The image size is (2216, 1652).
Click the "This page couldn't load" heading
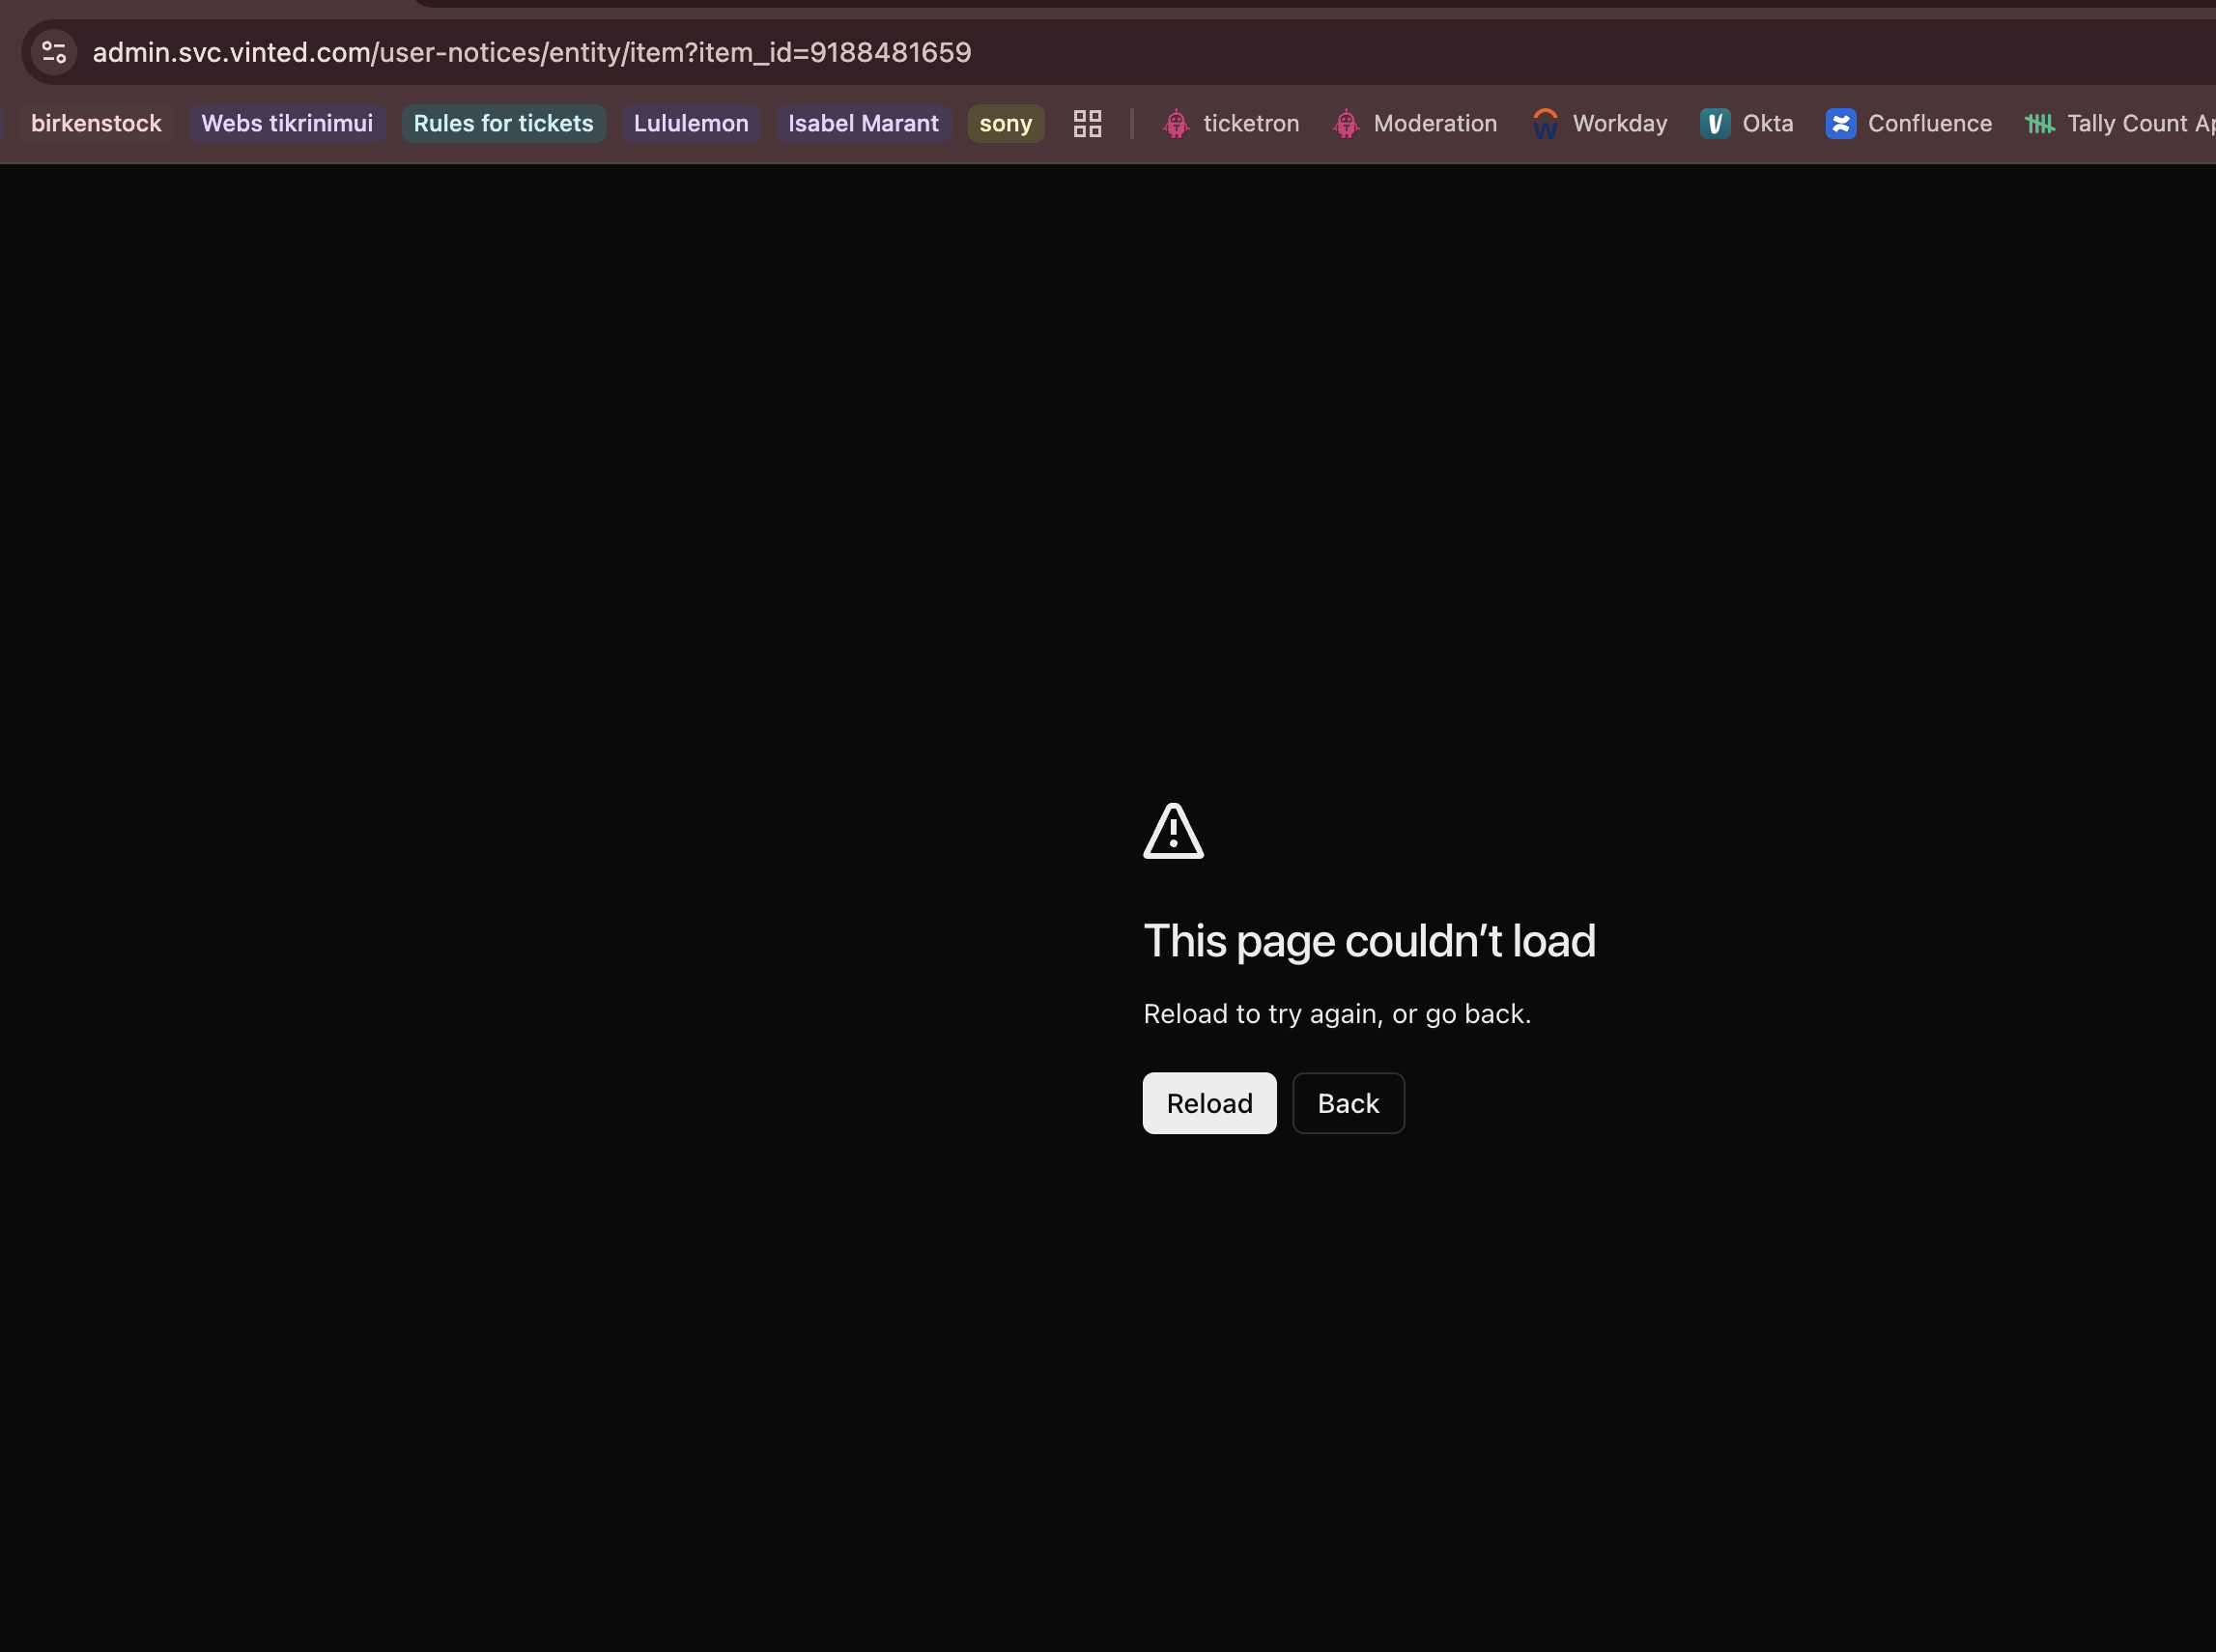pyautogui.click(x=1369, y=941)
